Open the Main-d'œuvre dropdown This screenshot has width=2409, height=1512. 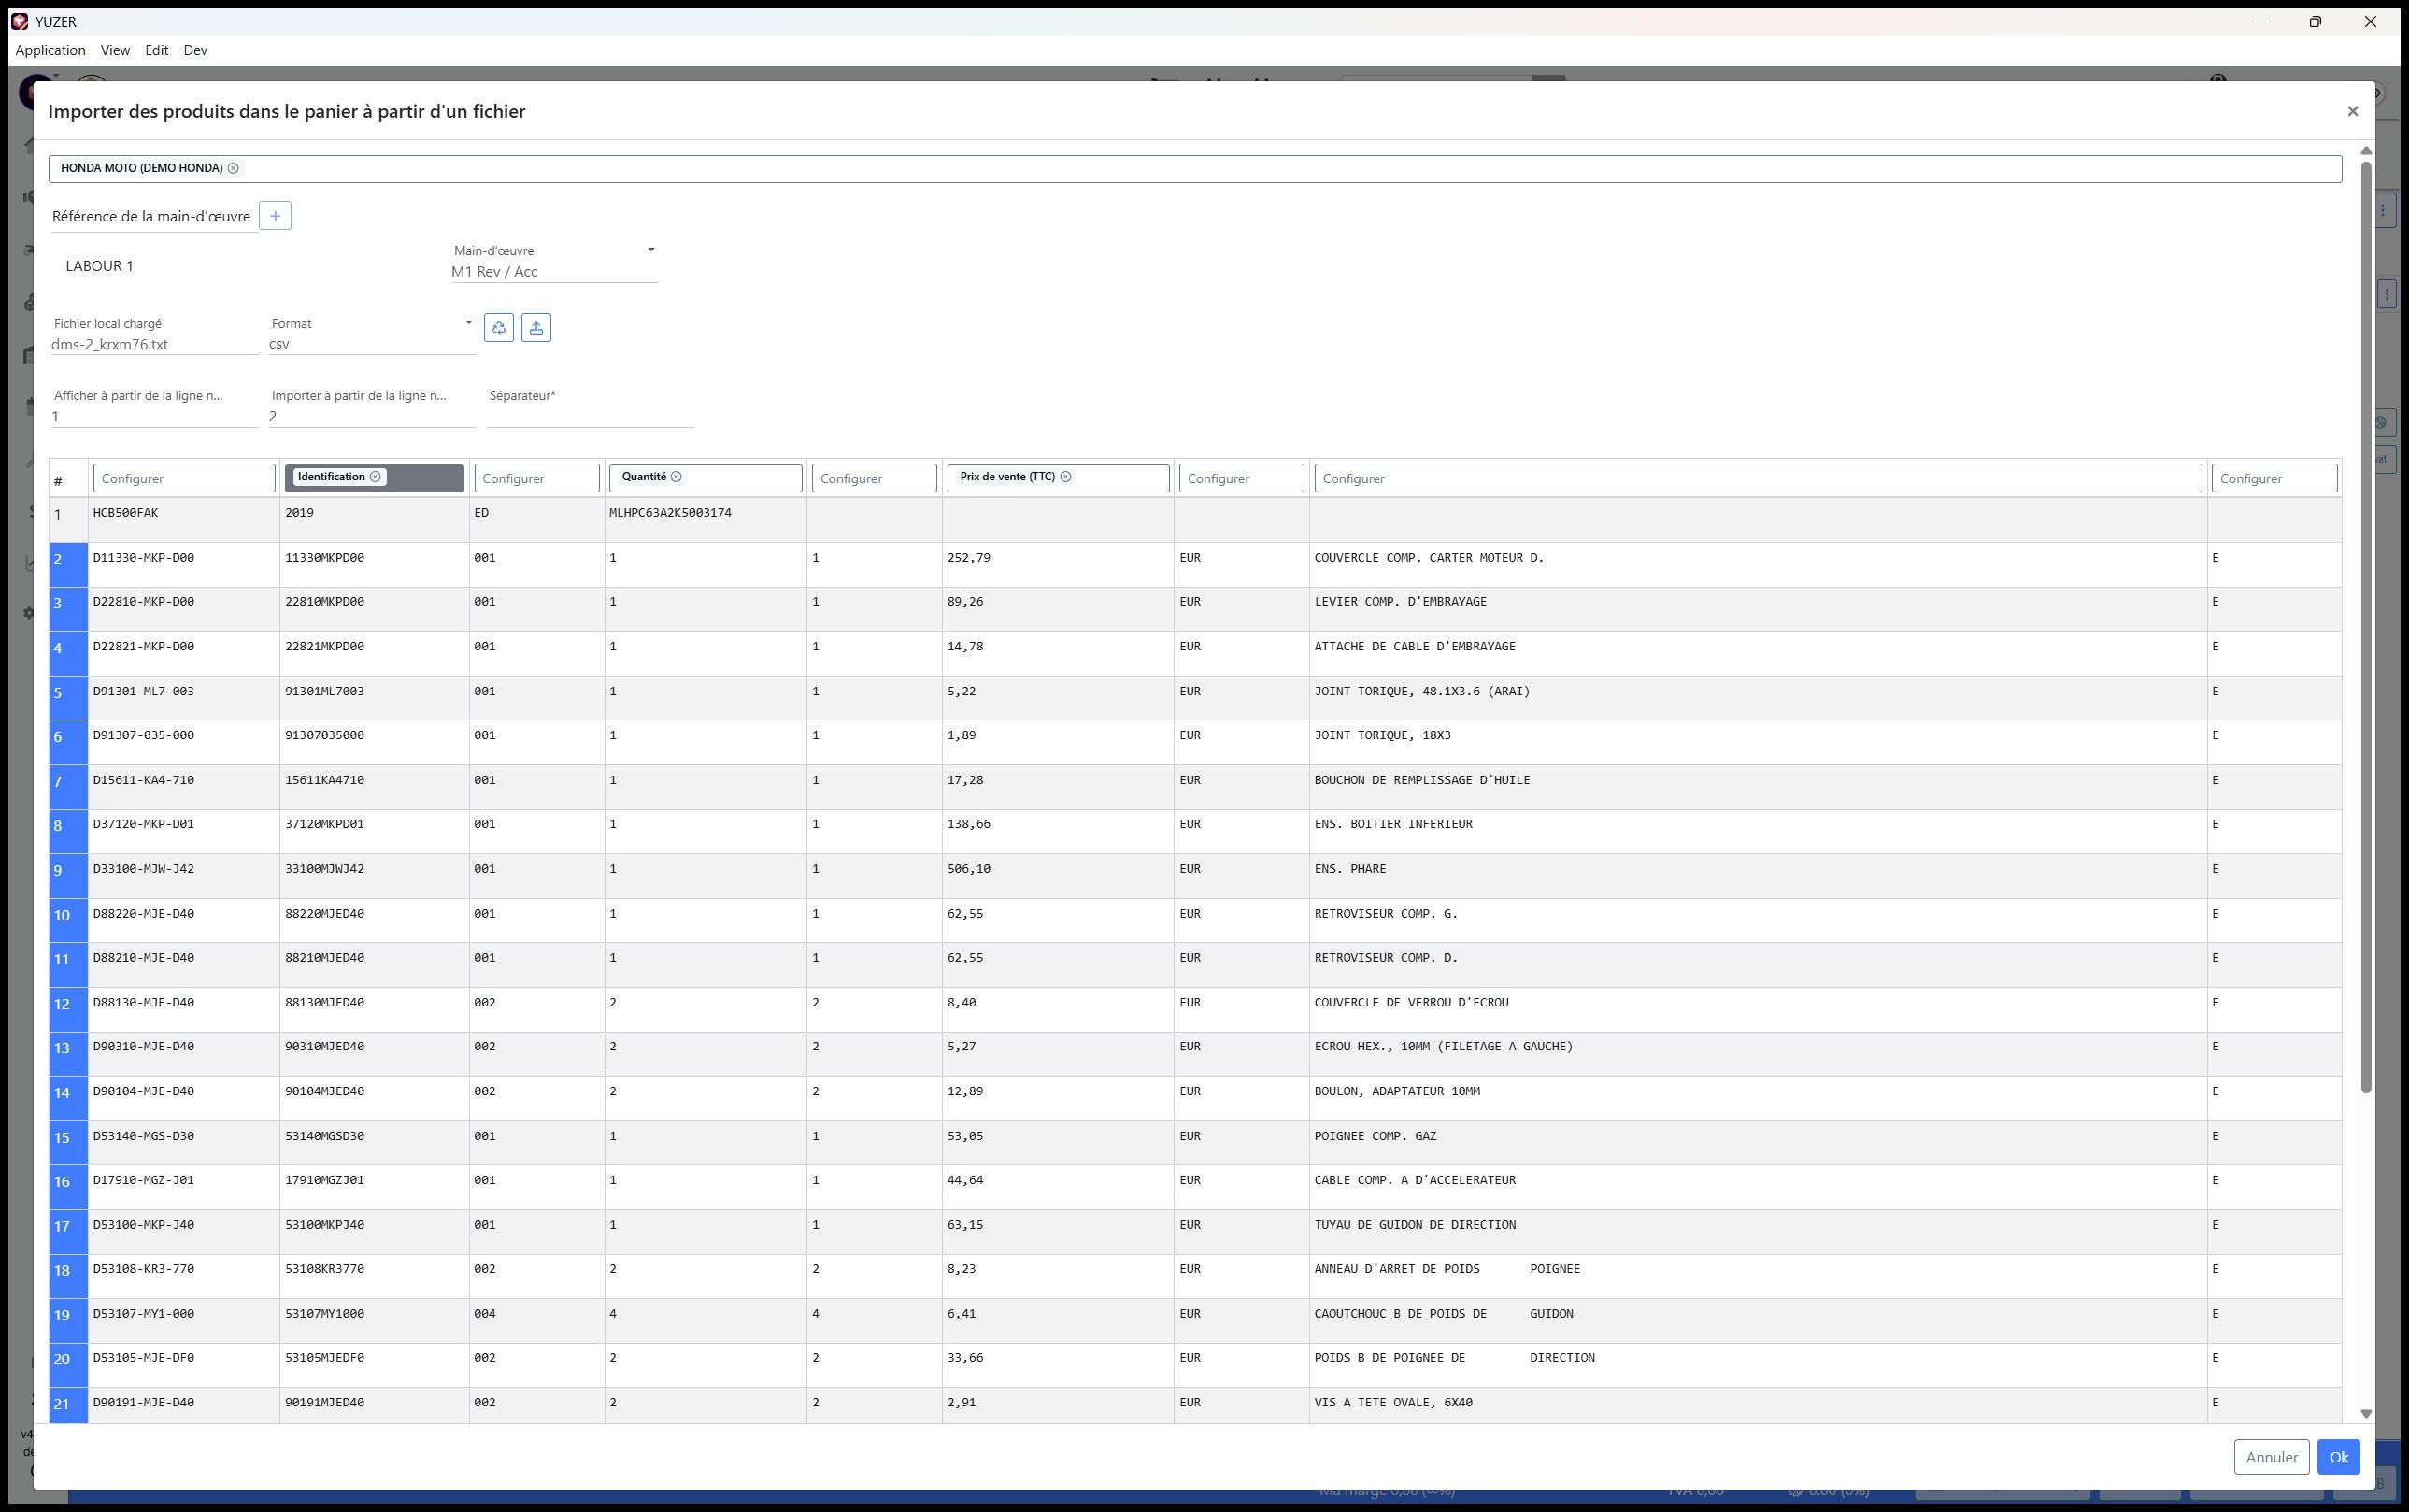[651, 250]
